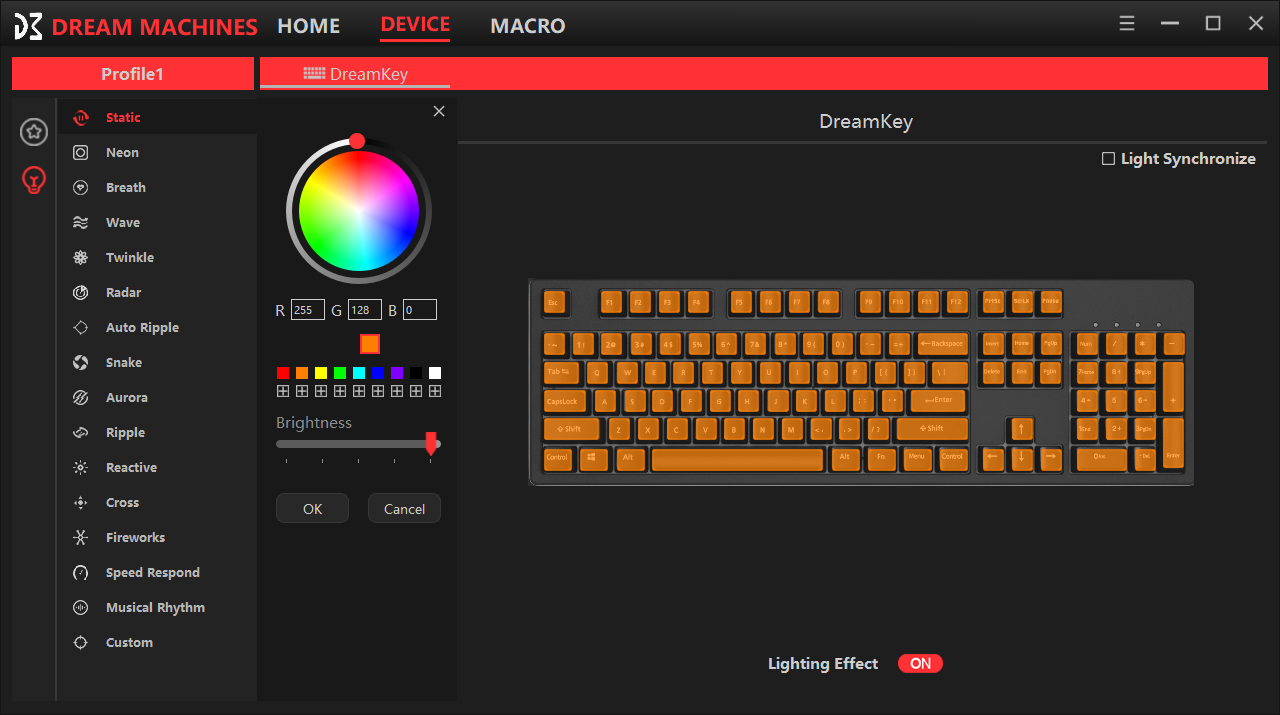Select the yellow preset color swatch
Viewport: 1280px width, 715px height.
click(x=321, y=373)
